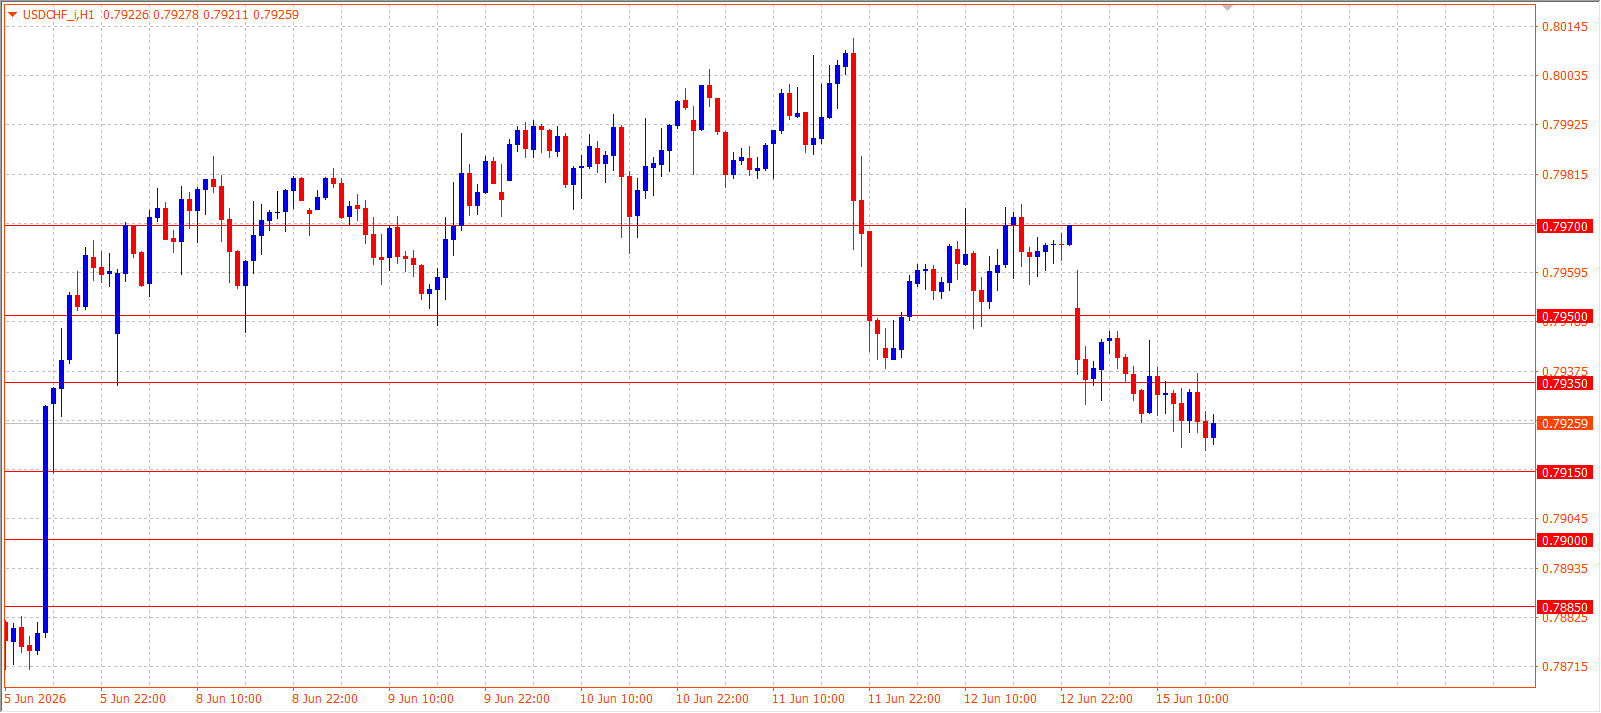1601x713 pixels.
Task: Click the 15 Jun 10:00 time label
Action: [1192, 699]
